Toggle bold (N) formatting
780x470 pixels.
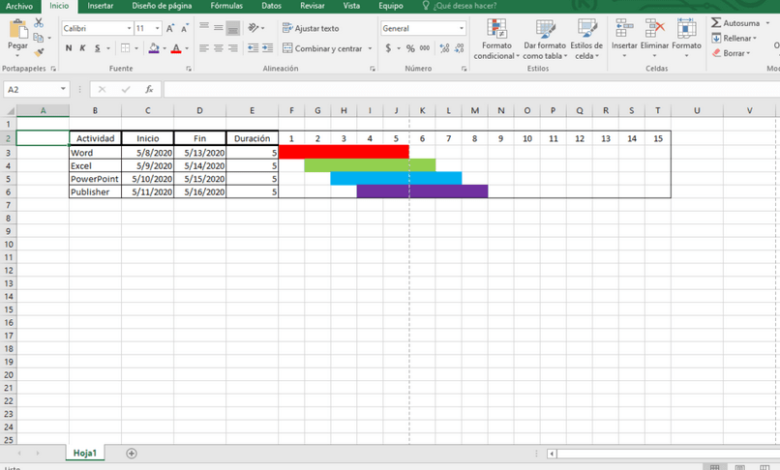(69, 48)
